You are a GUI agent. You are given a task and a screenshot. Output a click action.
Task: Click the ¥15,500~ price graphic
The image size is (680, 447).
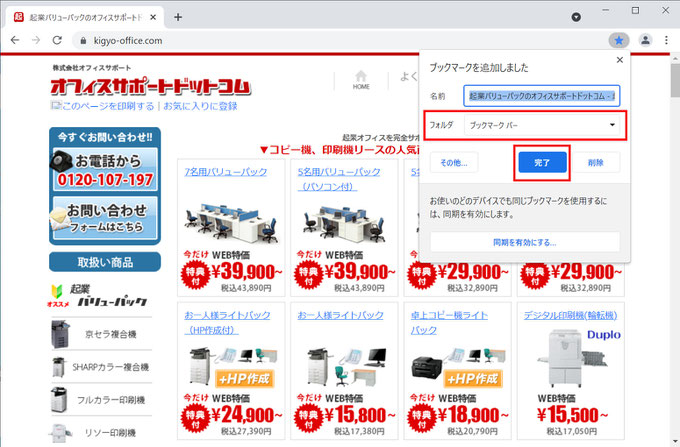pos(572,415)
